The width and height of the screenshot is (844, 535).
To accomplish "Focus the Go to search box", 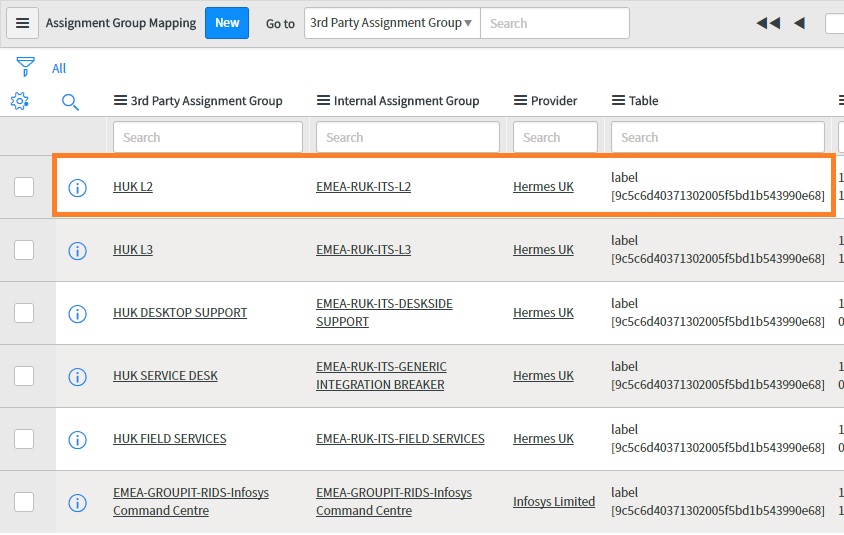I will [555, 23].
